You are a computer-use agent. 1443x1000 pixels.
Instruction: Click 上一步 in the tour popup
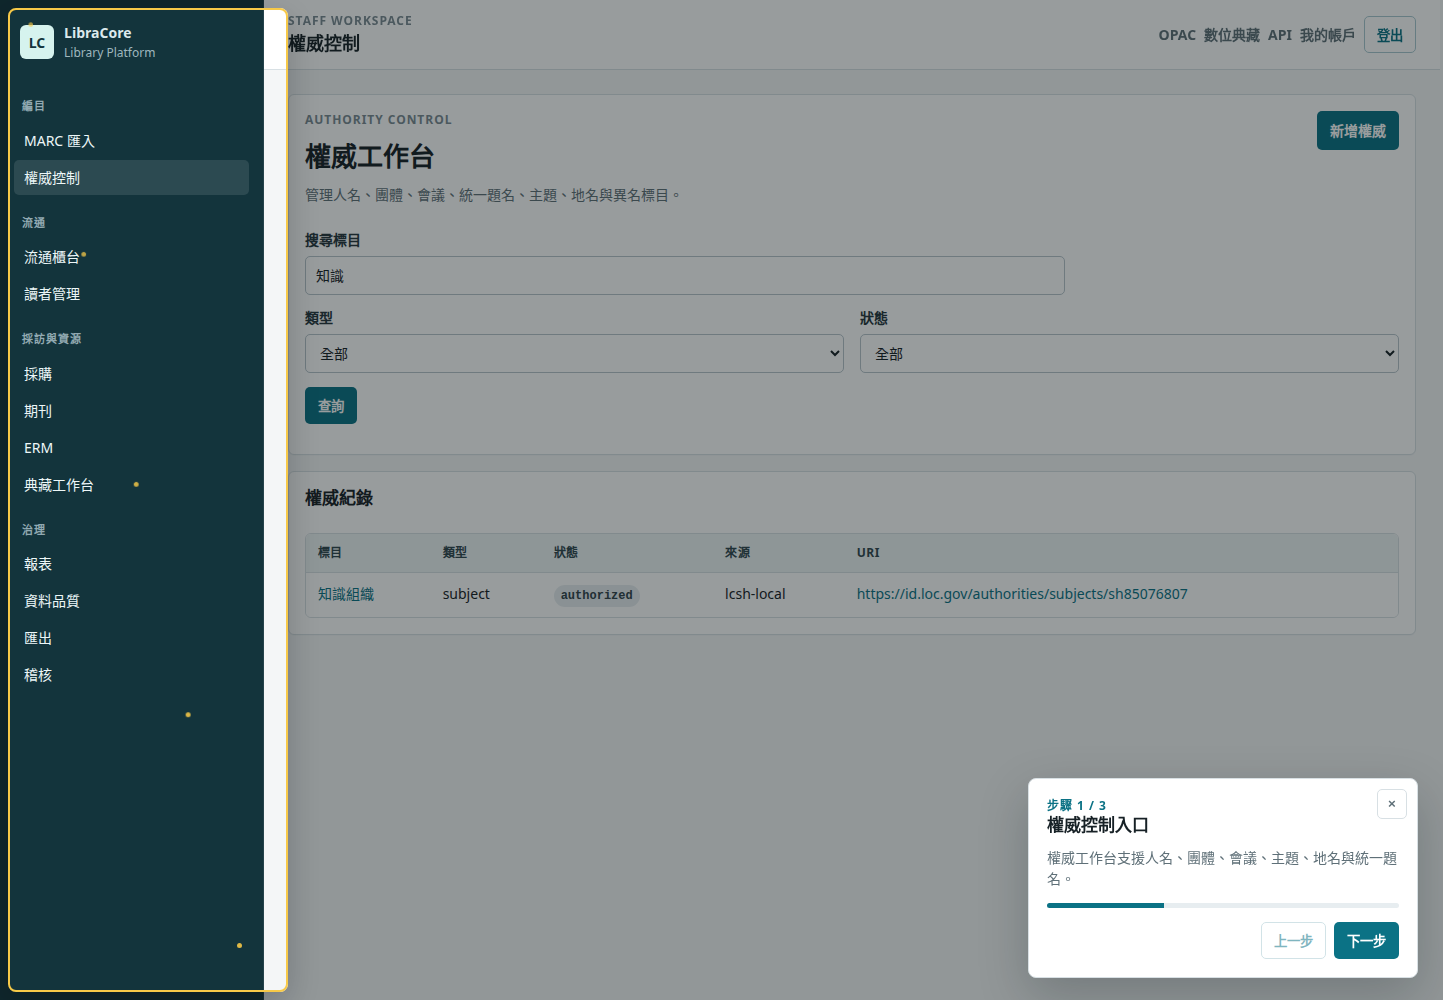pos(1293,941)
